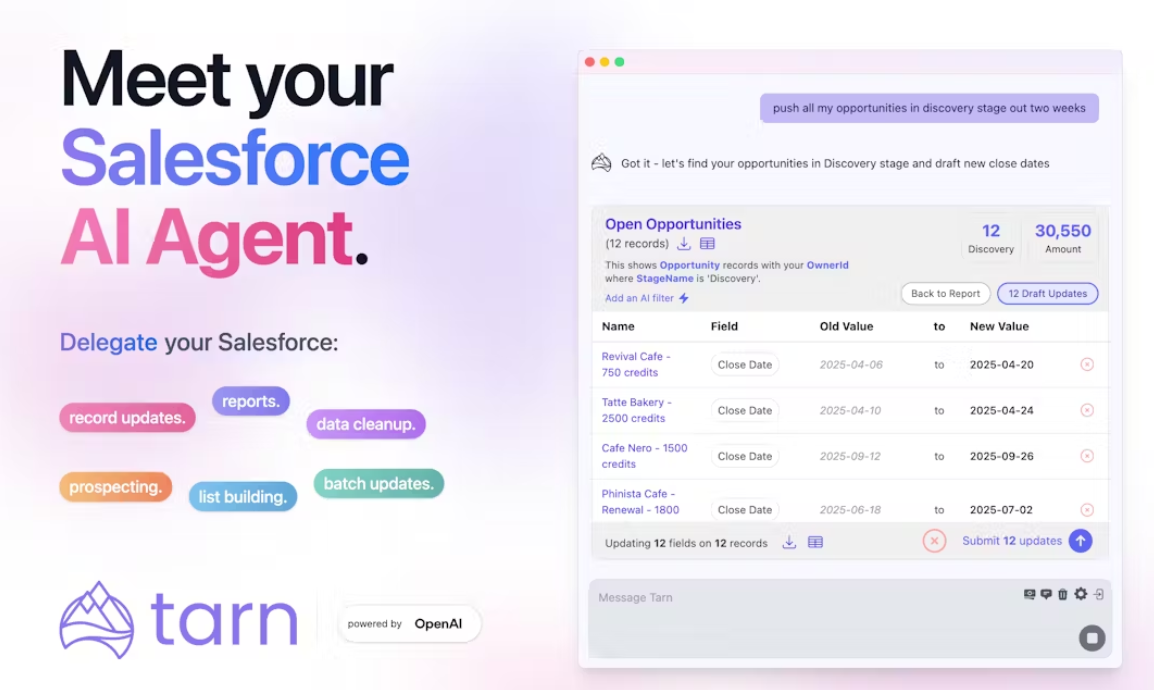Viewport: 1154px width, 690px height.
Task: Click the prospecting pill
Action: click(x=116, y=487)
